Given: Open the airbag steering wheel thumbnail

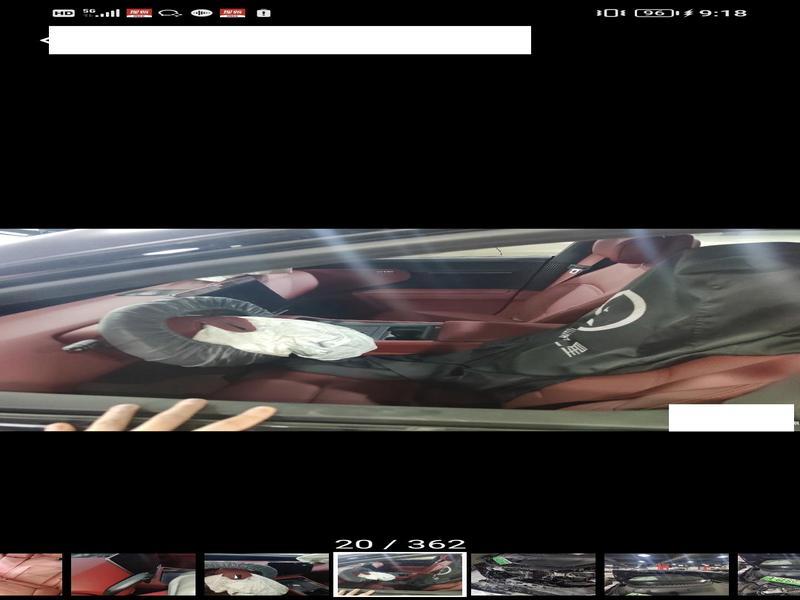Looking at the screenshot, I should tap(266, 574).
